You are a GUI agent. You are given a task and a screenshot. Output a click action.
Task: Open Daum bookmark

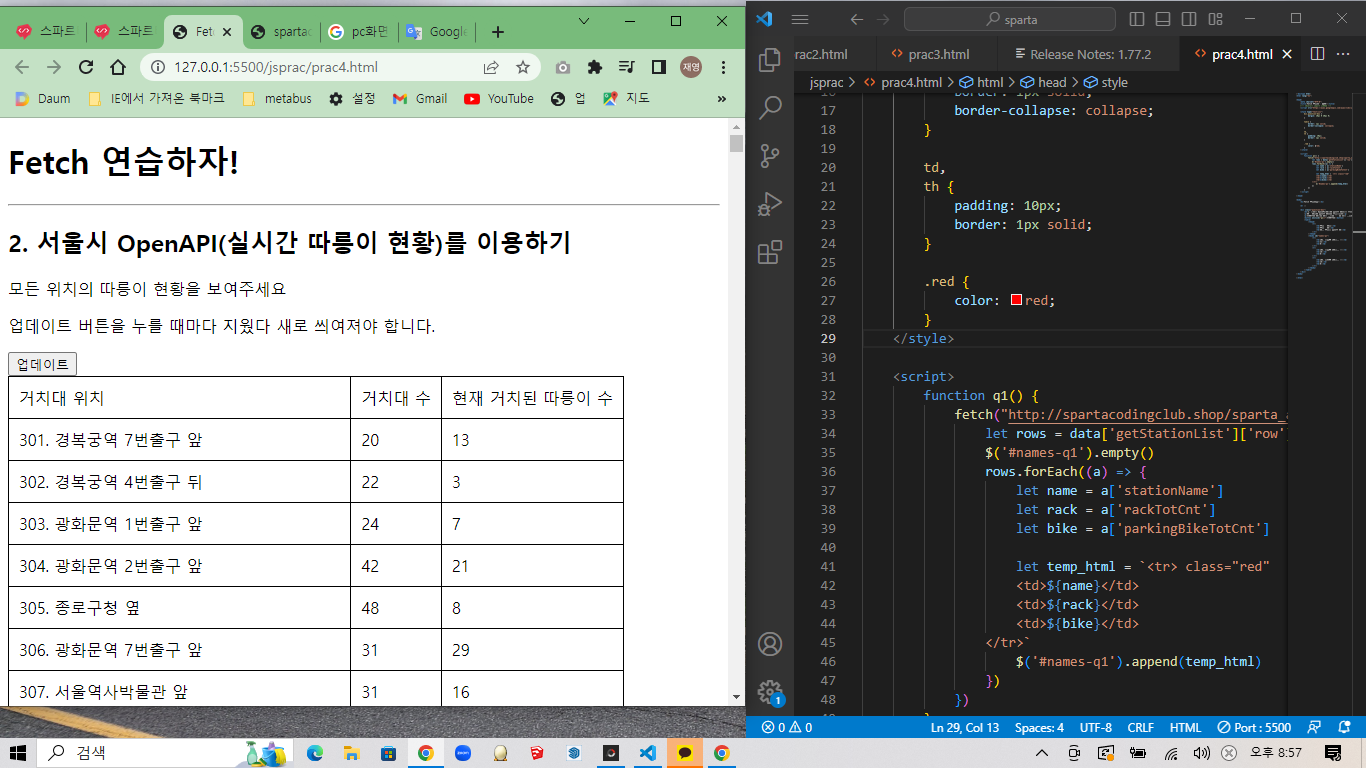(x=42, y=98)
